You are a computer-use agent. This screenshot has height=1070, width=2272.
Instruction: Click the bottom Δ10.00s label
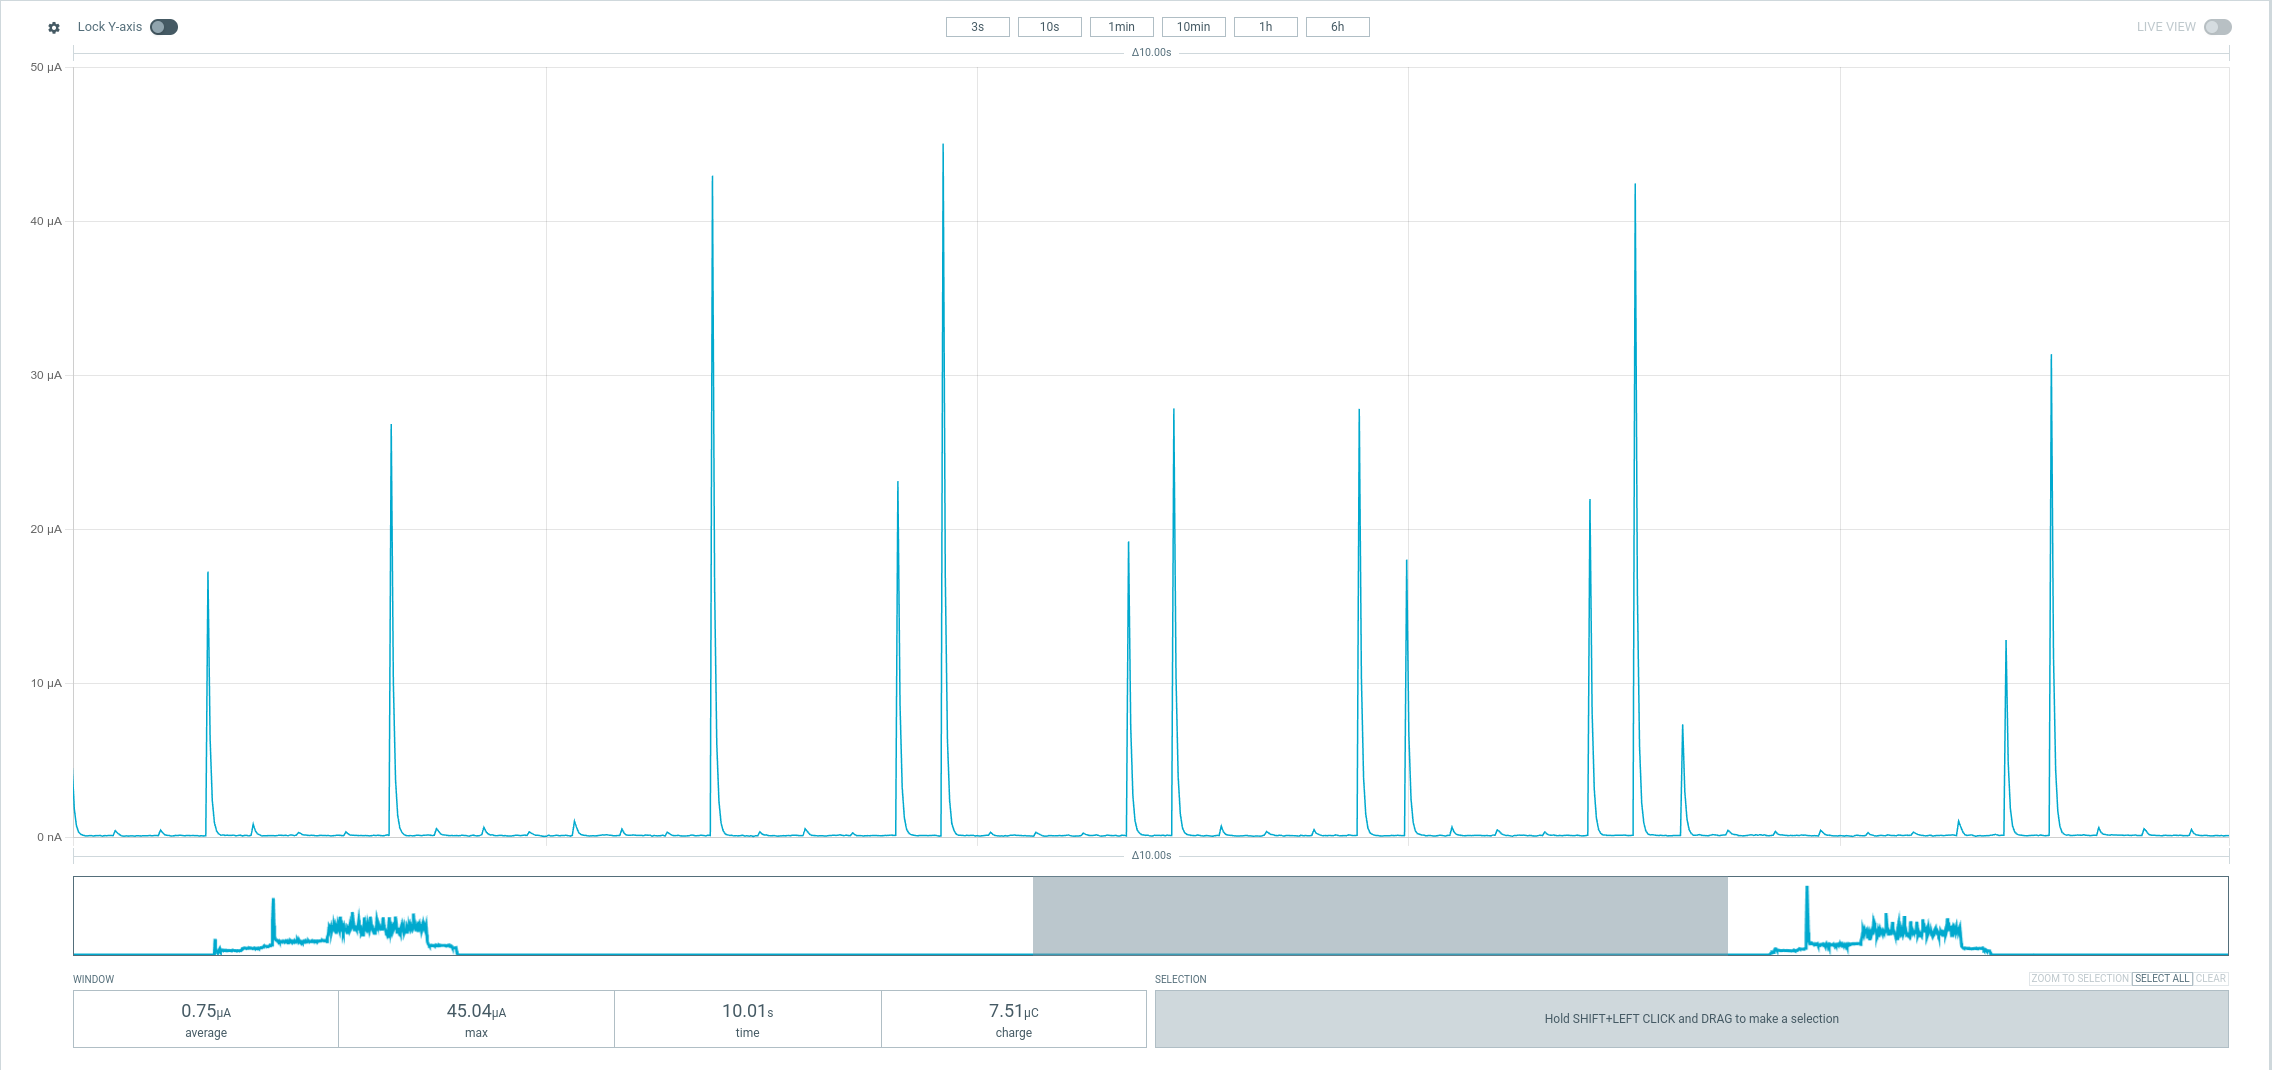tap(1151, 855)
